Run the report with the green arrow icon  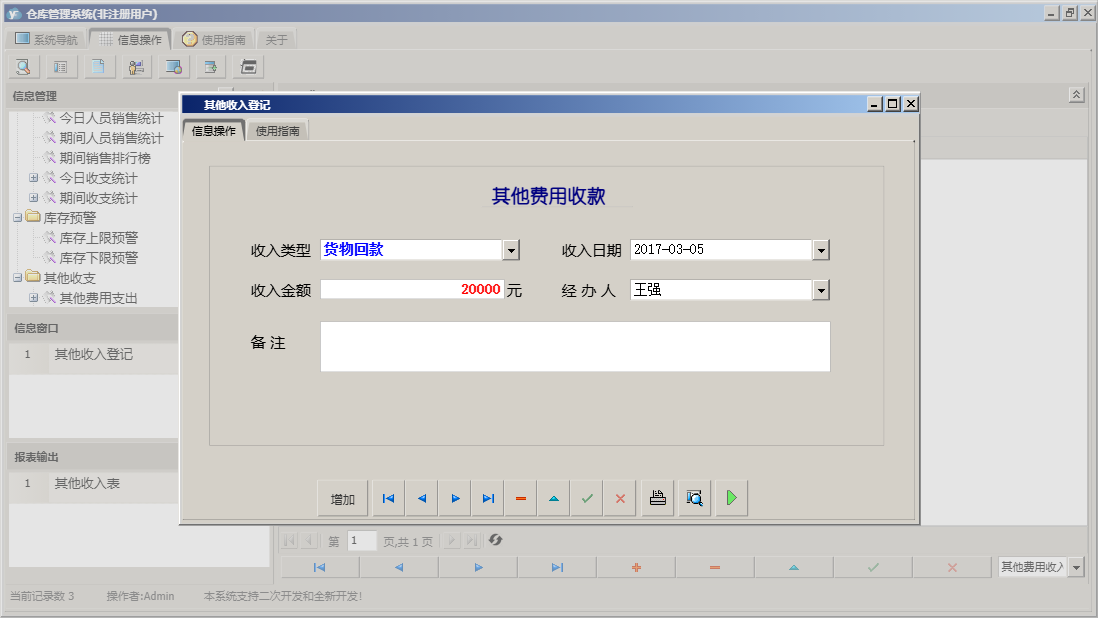(730, 497)
